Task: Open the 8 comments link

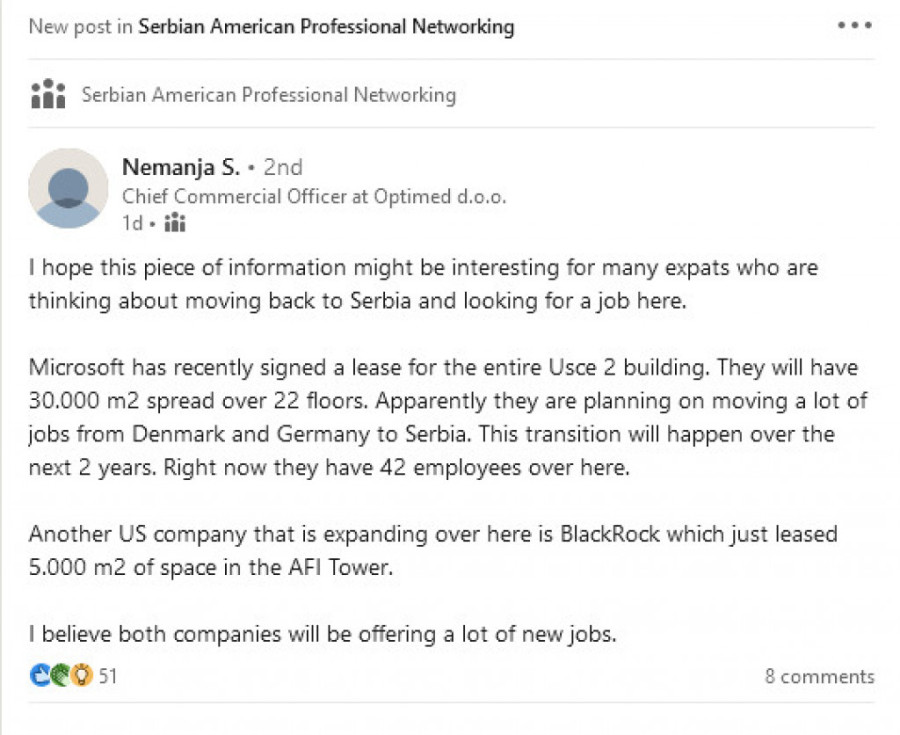Action: click(819, 677)
